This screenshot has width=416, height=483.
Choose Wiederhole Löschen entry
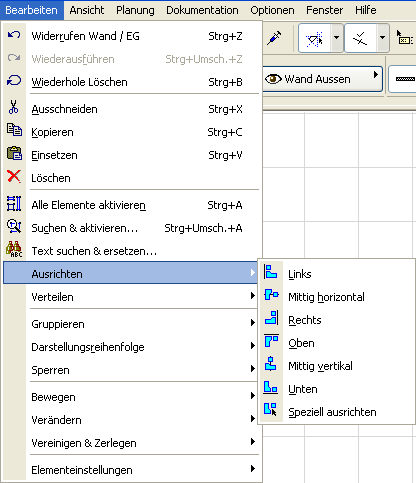132,82
